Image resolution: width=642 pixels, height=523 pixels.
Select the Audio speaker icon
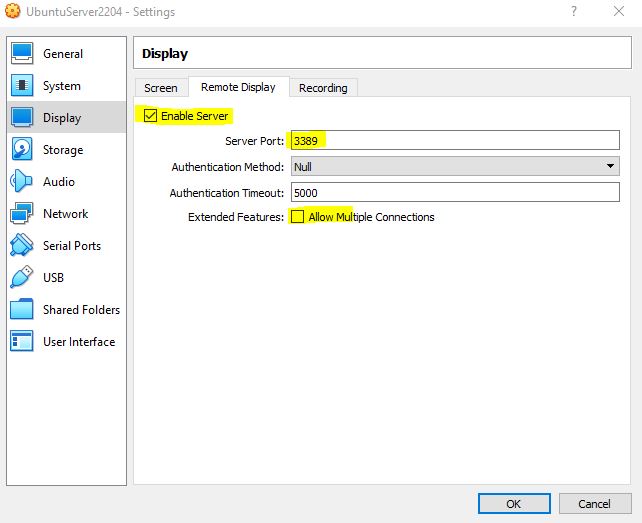tap(21, 181)
